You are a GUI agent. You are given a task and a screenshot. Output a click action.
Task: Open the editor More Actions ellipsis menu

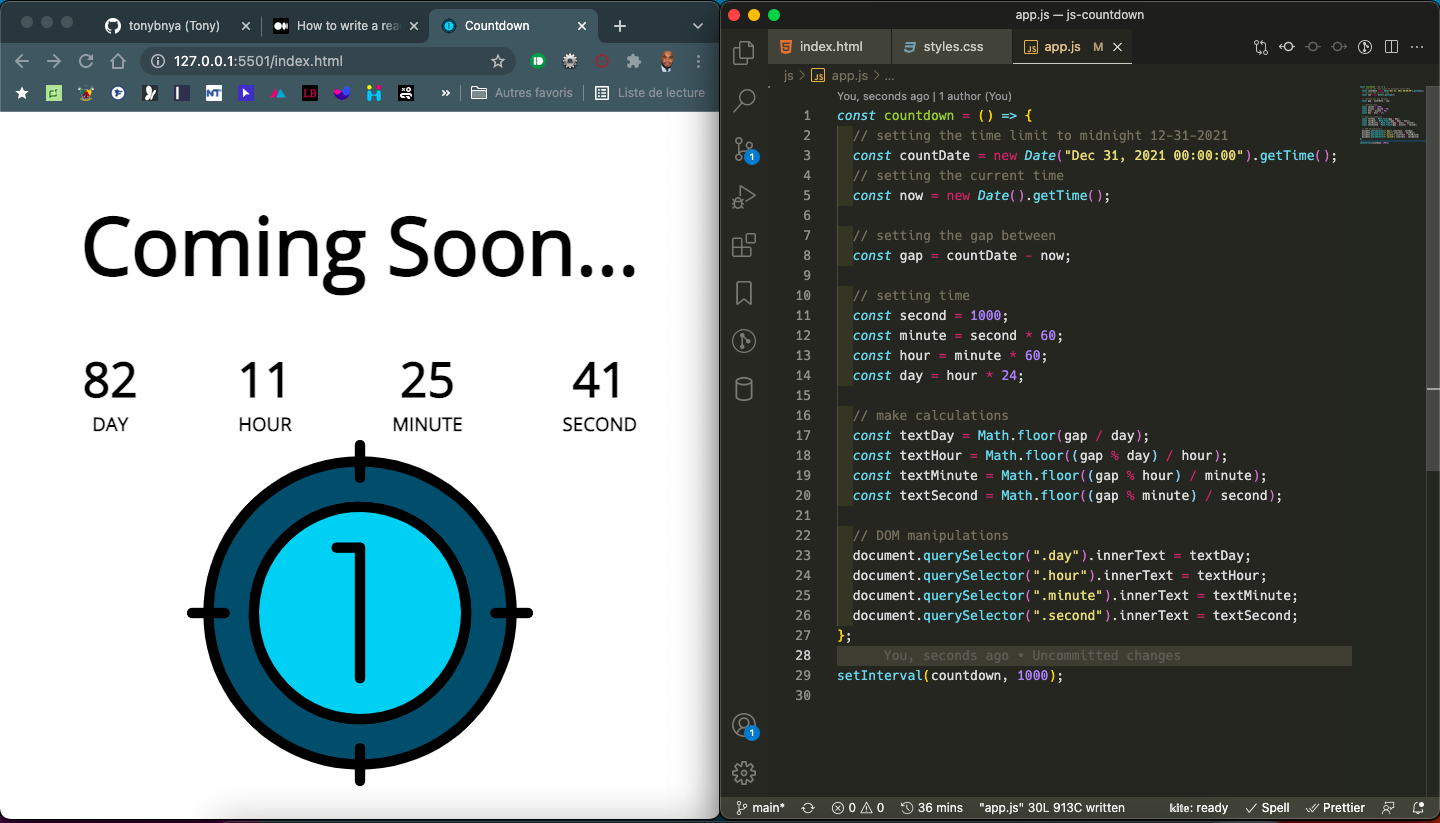point(1417,46)
